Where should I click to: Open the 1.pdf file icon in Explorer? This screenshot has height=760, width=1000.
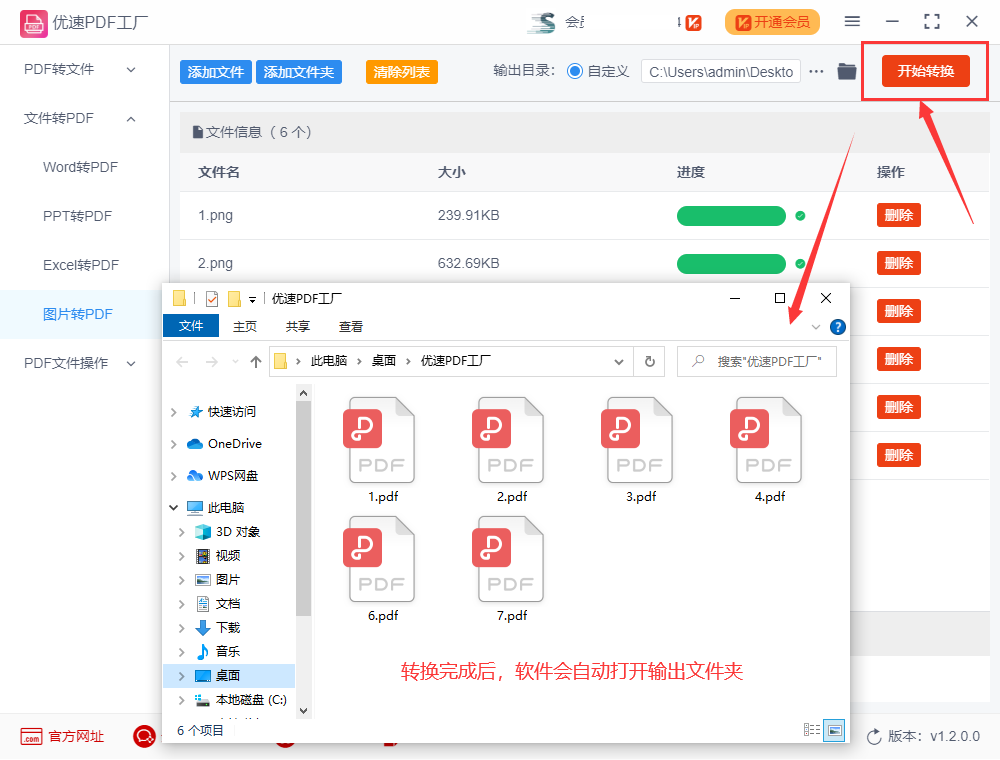coord(380,440)
